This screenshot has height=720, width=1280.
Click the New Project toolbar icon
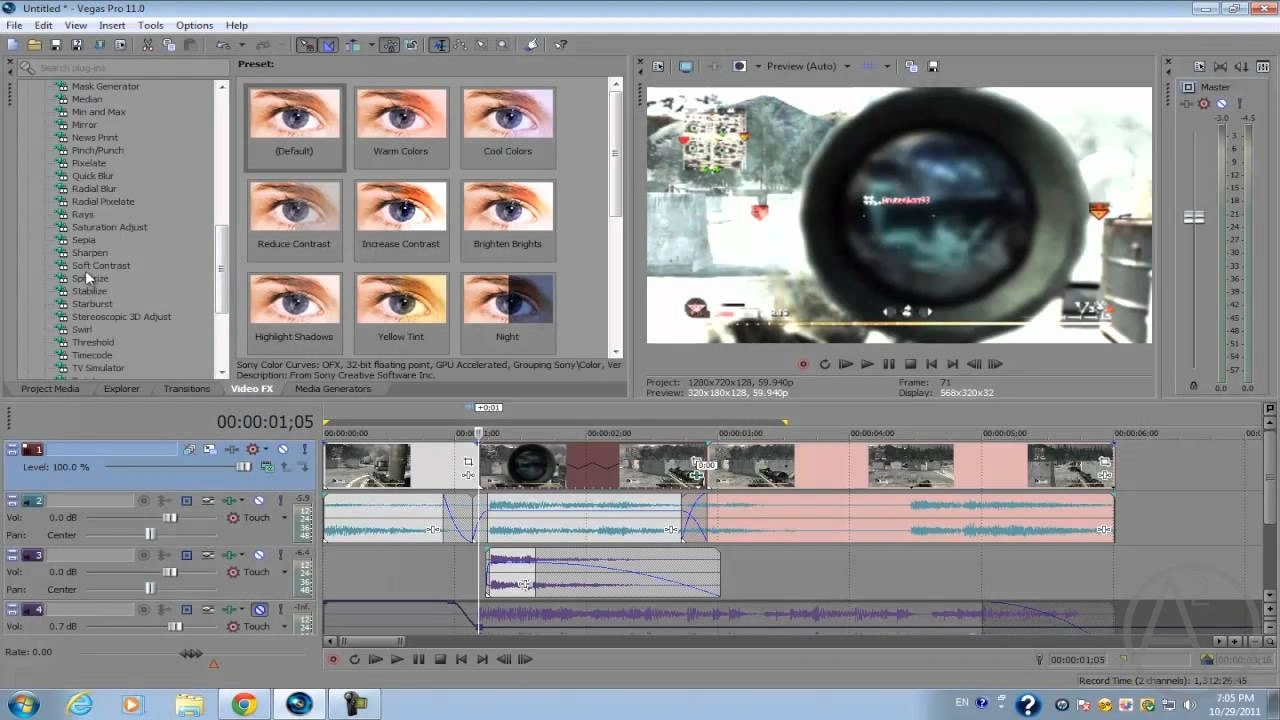11,44
